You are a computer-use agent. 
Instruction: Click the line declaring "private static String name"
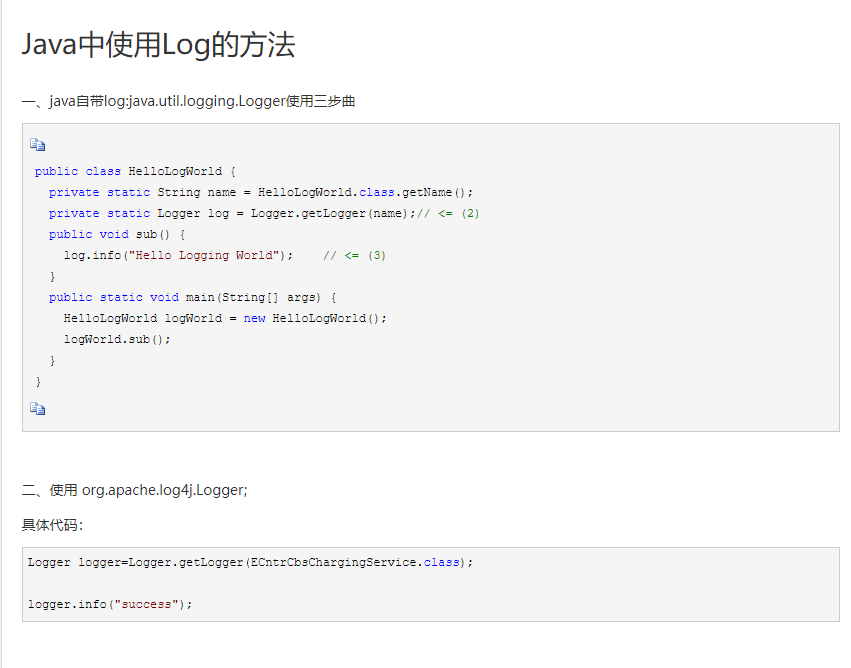tap(261, 193)
